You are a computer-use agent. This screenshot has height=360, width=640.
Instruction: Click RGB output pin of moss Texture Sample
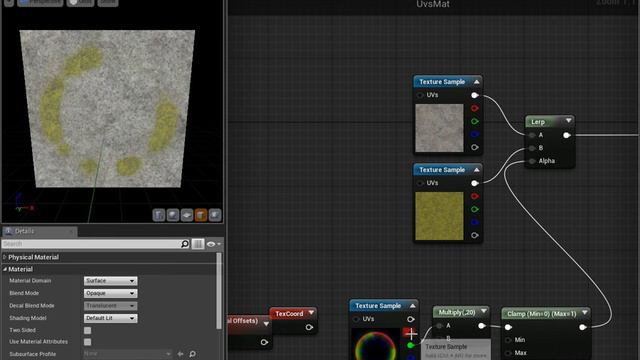point(474,183)
